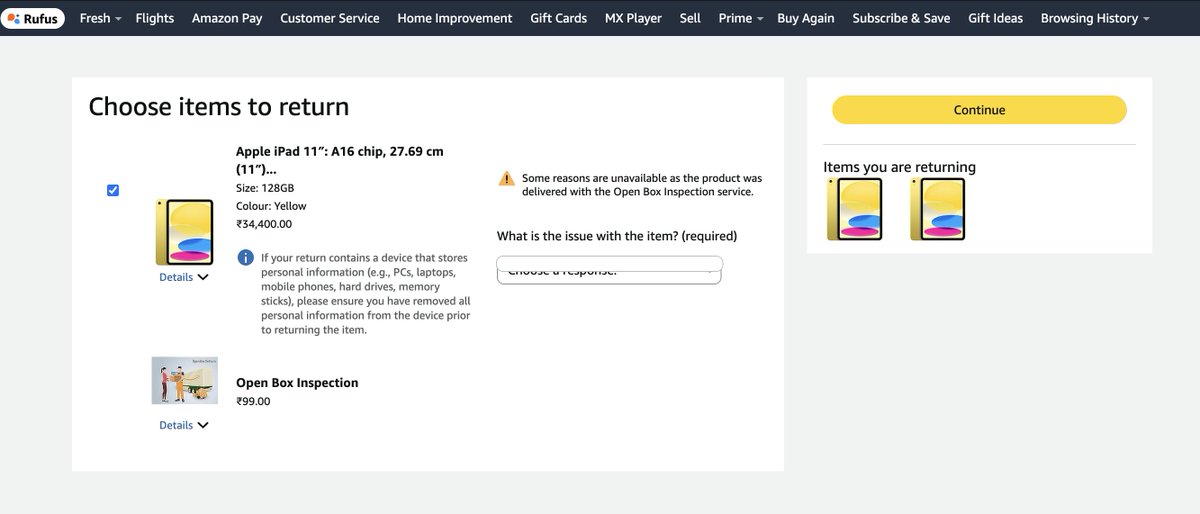Open MX Player
The image size is (1200, 514).
(x=633, y=18)
